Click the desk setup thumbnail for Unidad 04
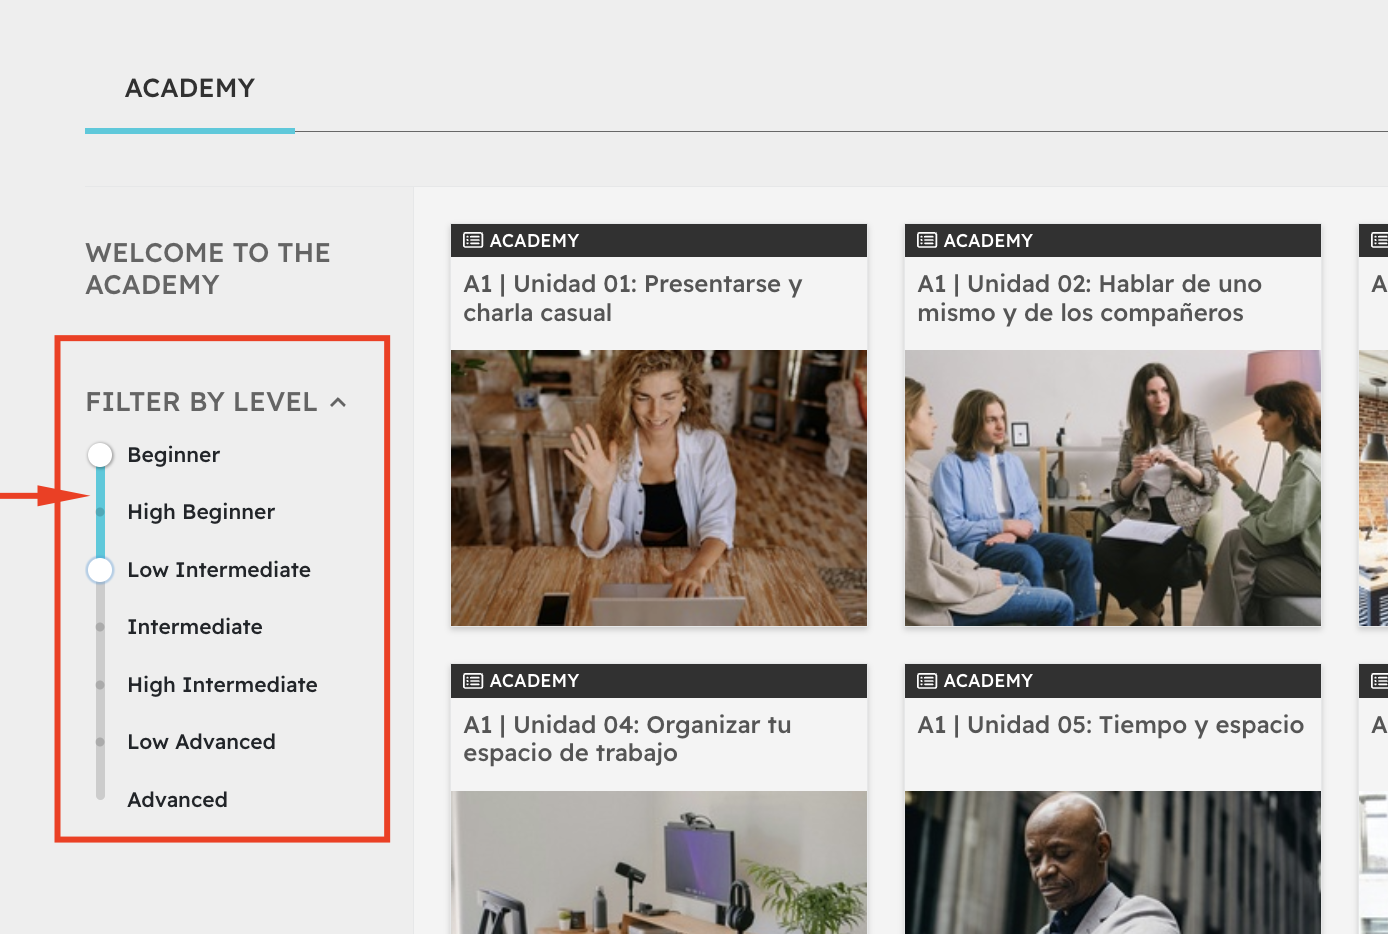 (659, 862)
